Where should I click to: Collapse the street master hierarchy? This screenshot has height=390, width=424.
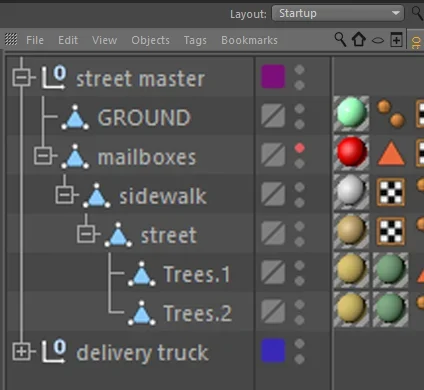[x=21, y=78]
